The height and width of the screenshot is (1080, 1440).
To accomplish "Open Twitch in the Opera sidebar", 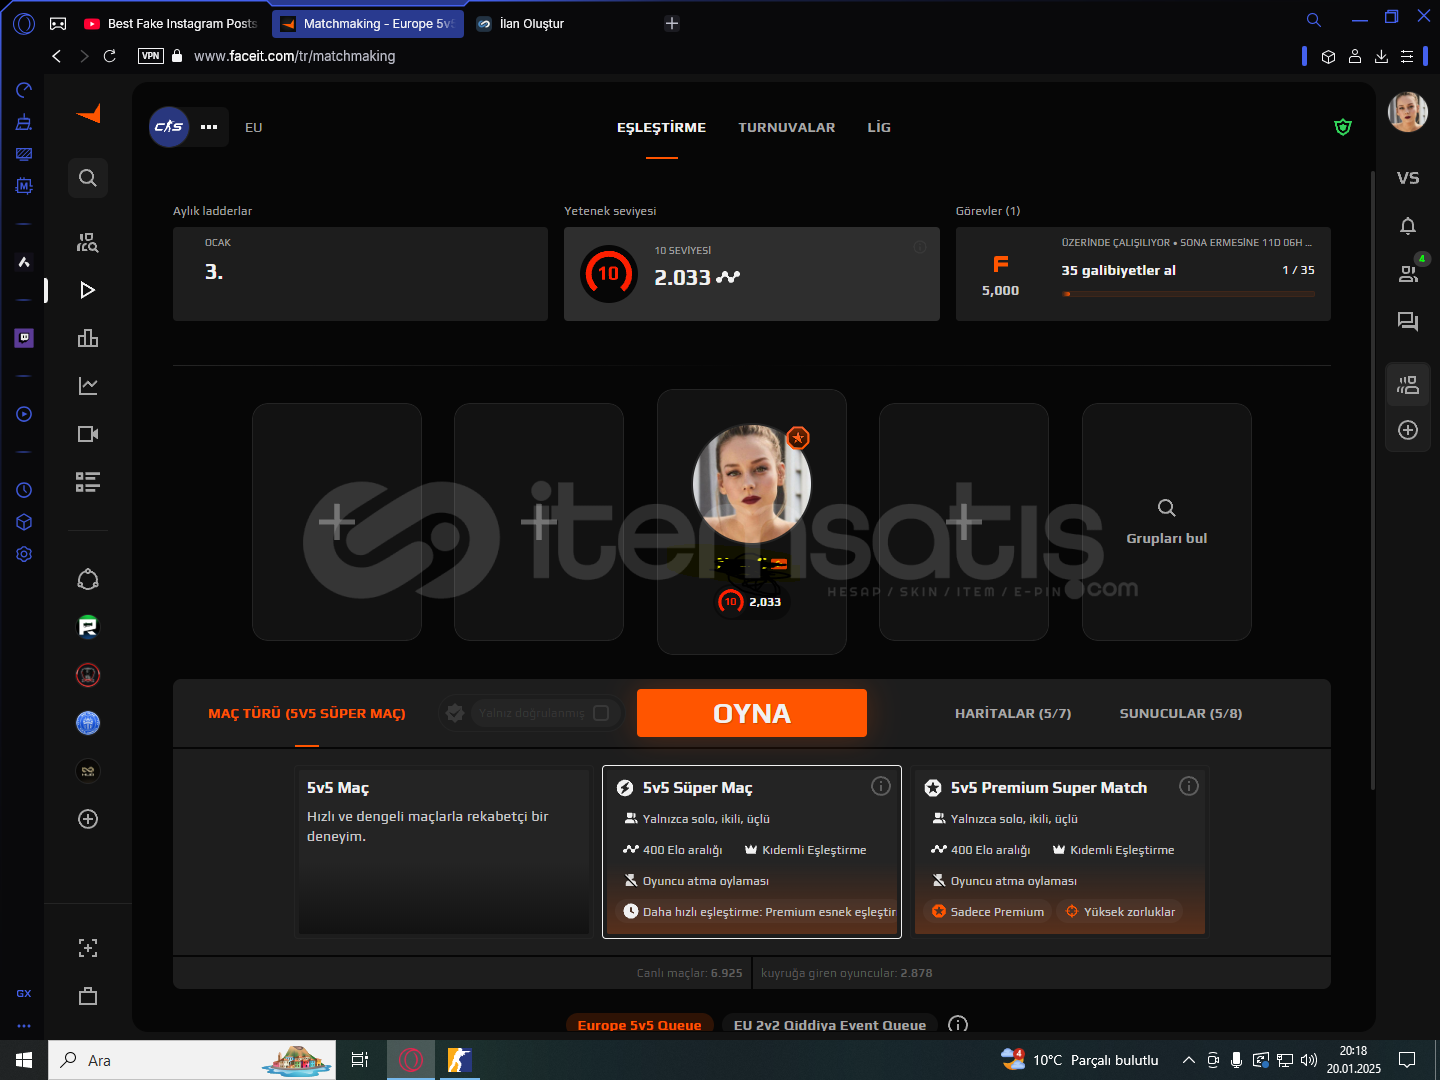I will pos(24,338).
